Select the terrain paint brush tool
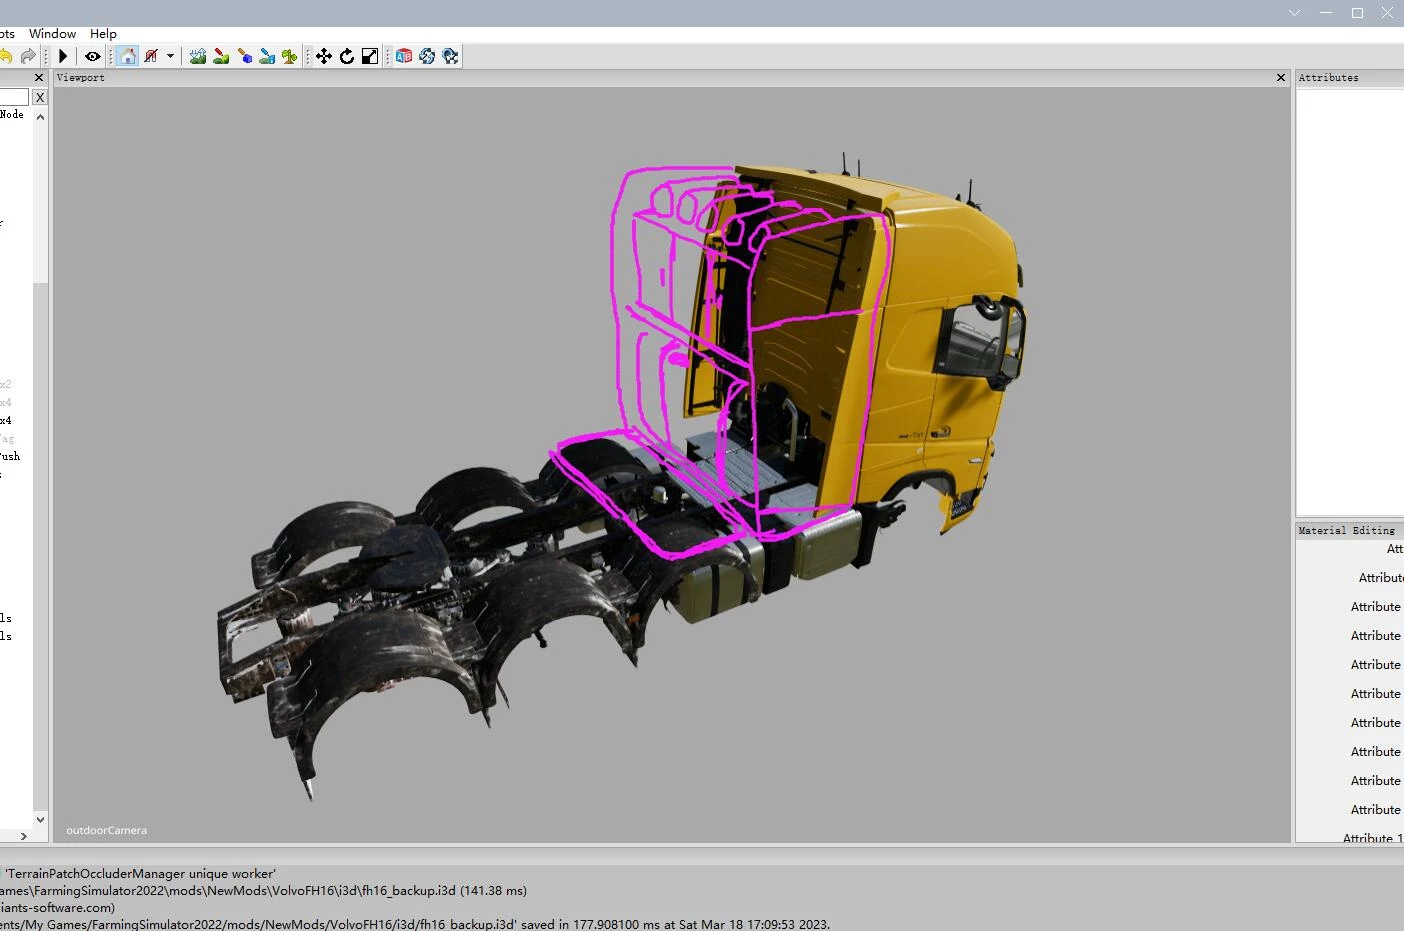 pos(221,56)
